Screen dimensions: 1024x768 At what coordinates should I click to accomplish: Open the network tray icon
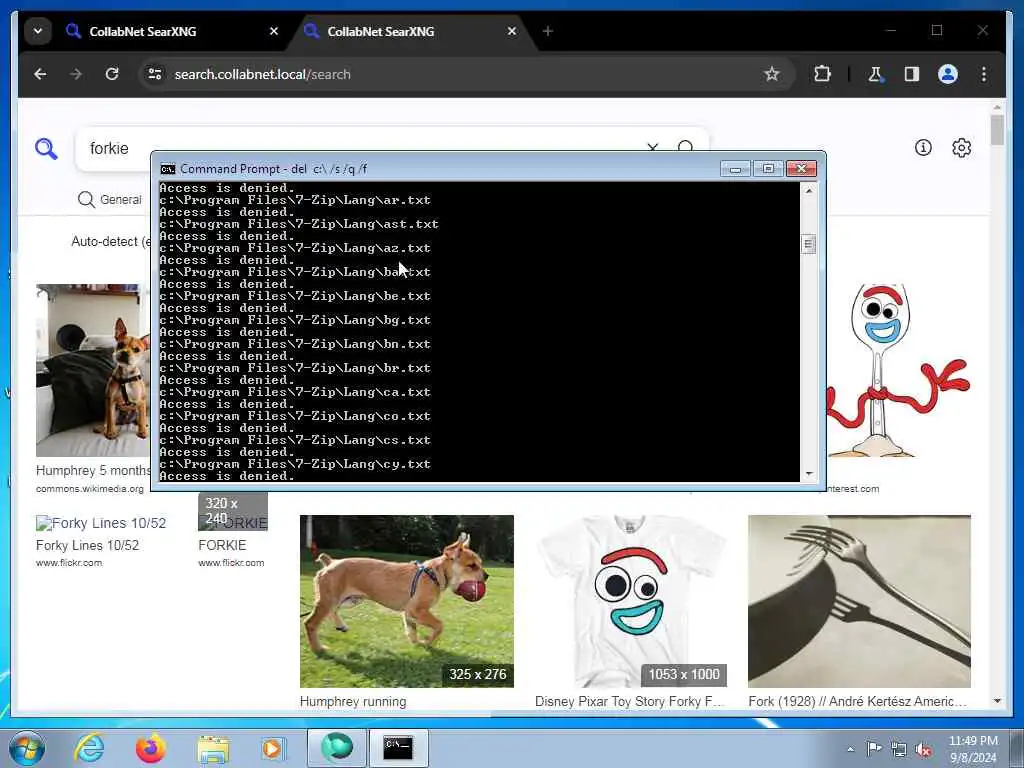[899, 749]
